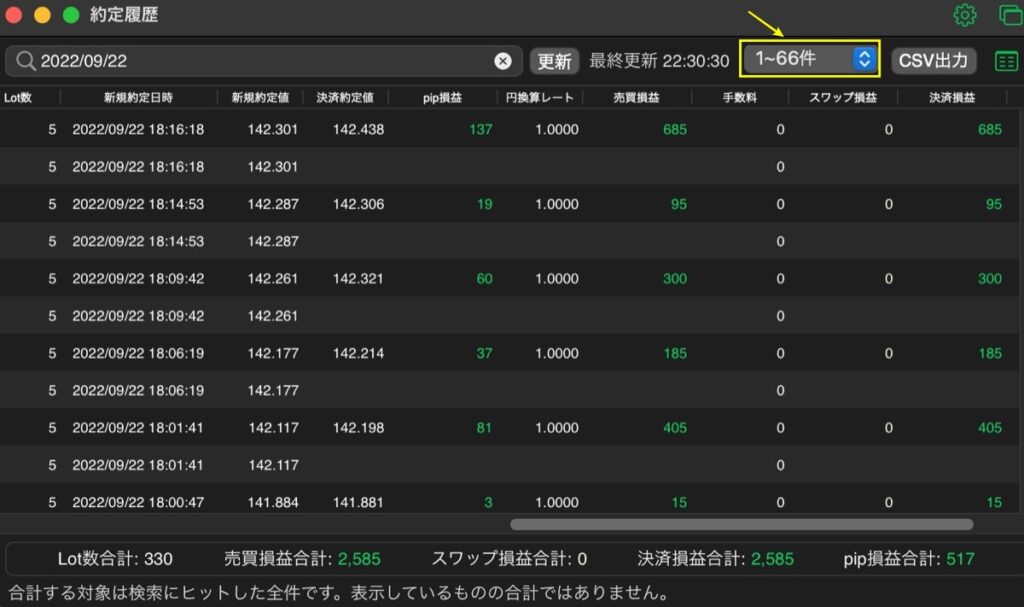Open the settings gear icon
1024x607 pixels.
(965, 14)
